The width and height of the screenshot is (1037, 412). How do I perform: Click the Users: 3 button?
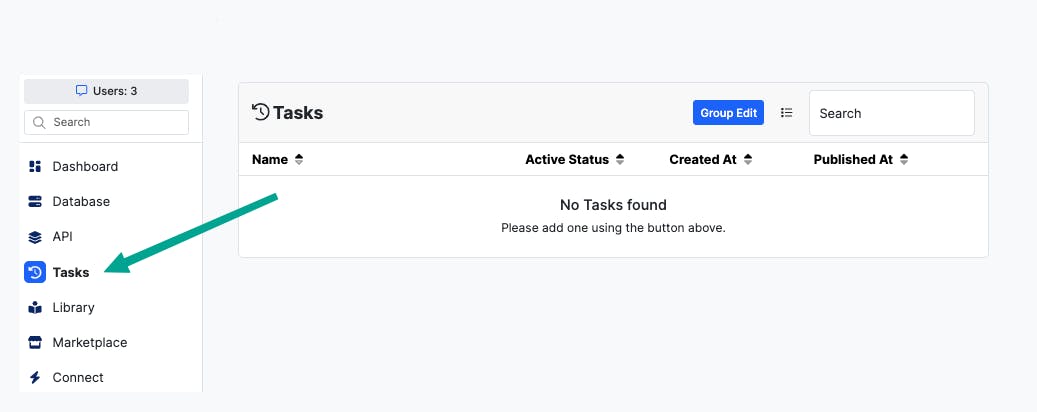(x=106, y=91)
